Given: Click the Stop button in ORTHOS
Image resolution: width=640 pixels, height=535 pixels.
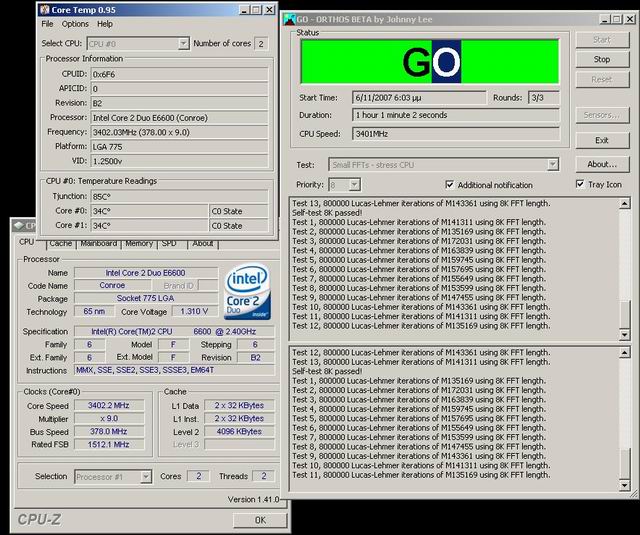Looking at the screenshot, I should click(x=602, y=60).
